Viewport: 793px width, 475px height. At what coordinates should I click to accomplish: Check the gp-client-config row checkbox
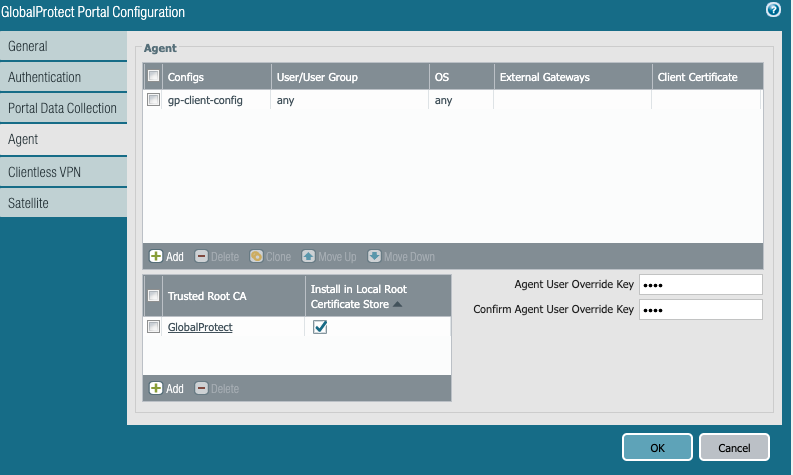[153, 99]
